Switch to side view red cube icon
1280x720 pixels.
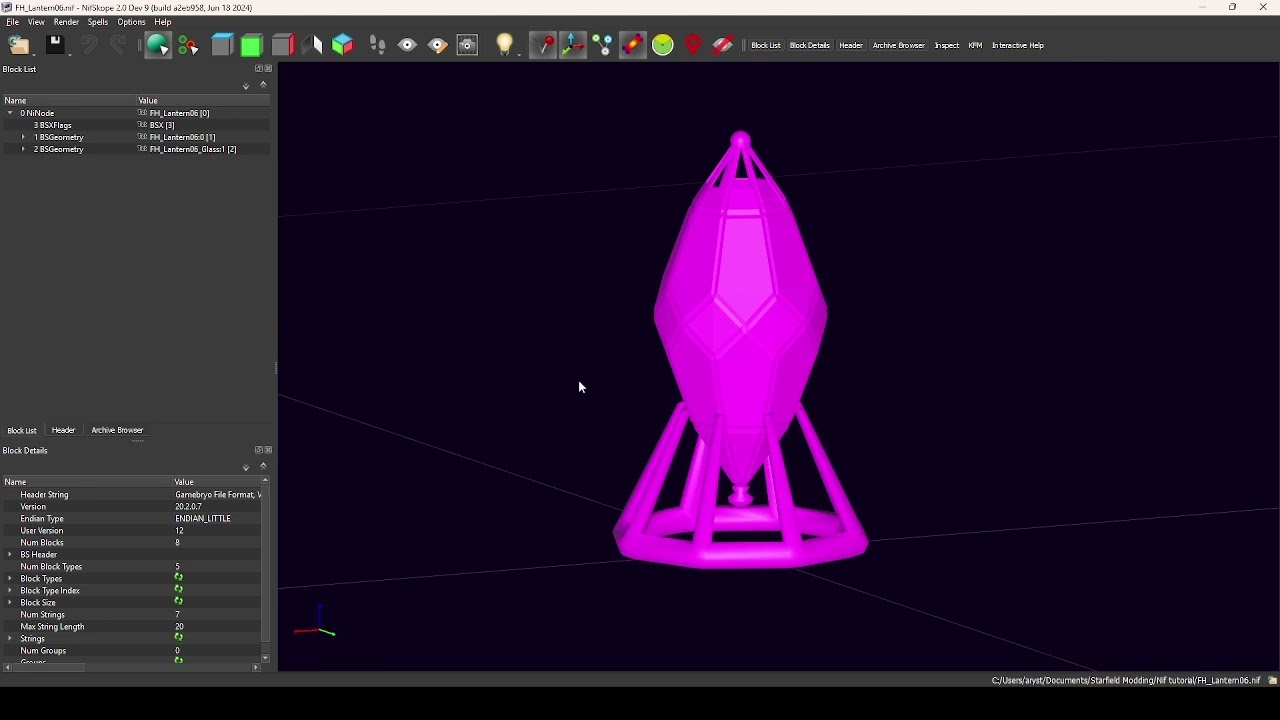click(x=284, y=45)
